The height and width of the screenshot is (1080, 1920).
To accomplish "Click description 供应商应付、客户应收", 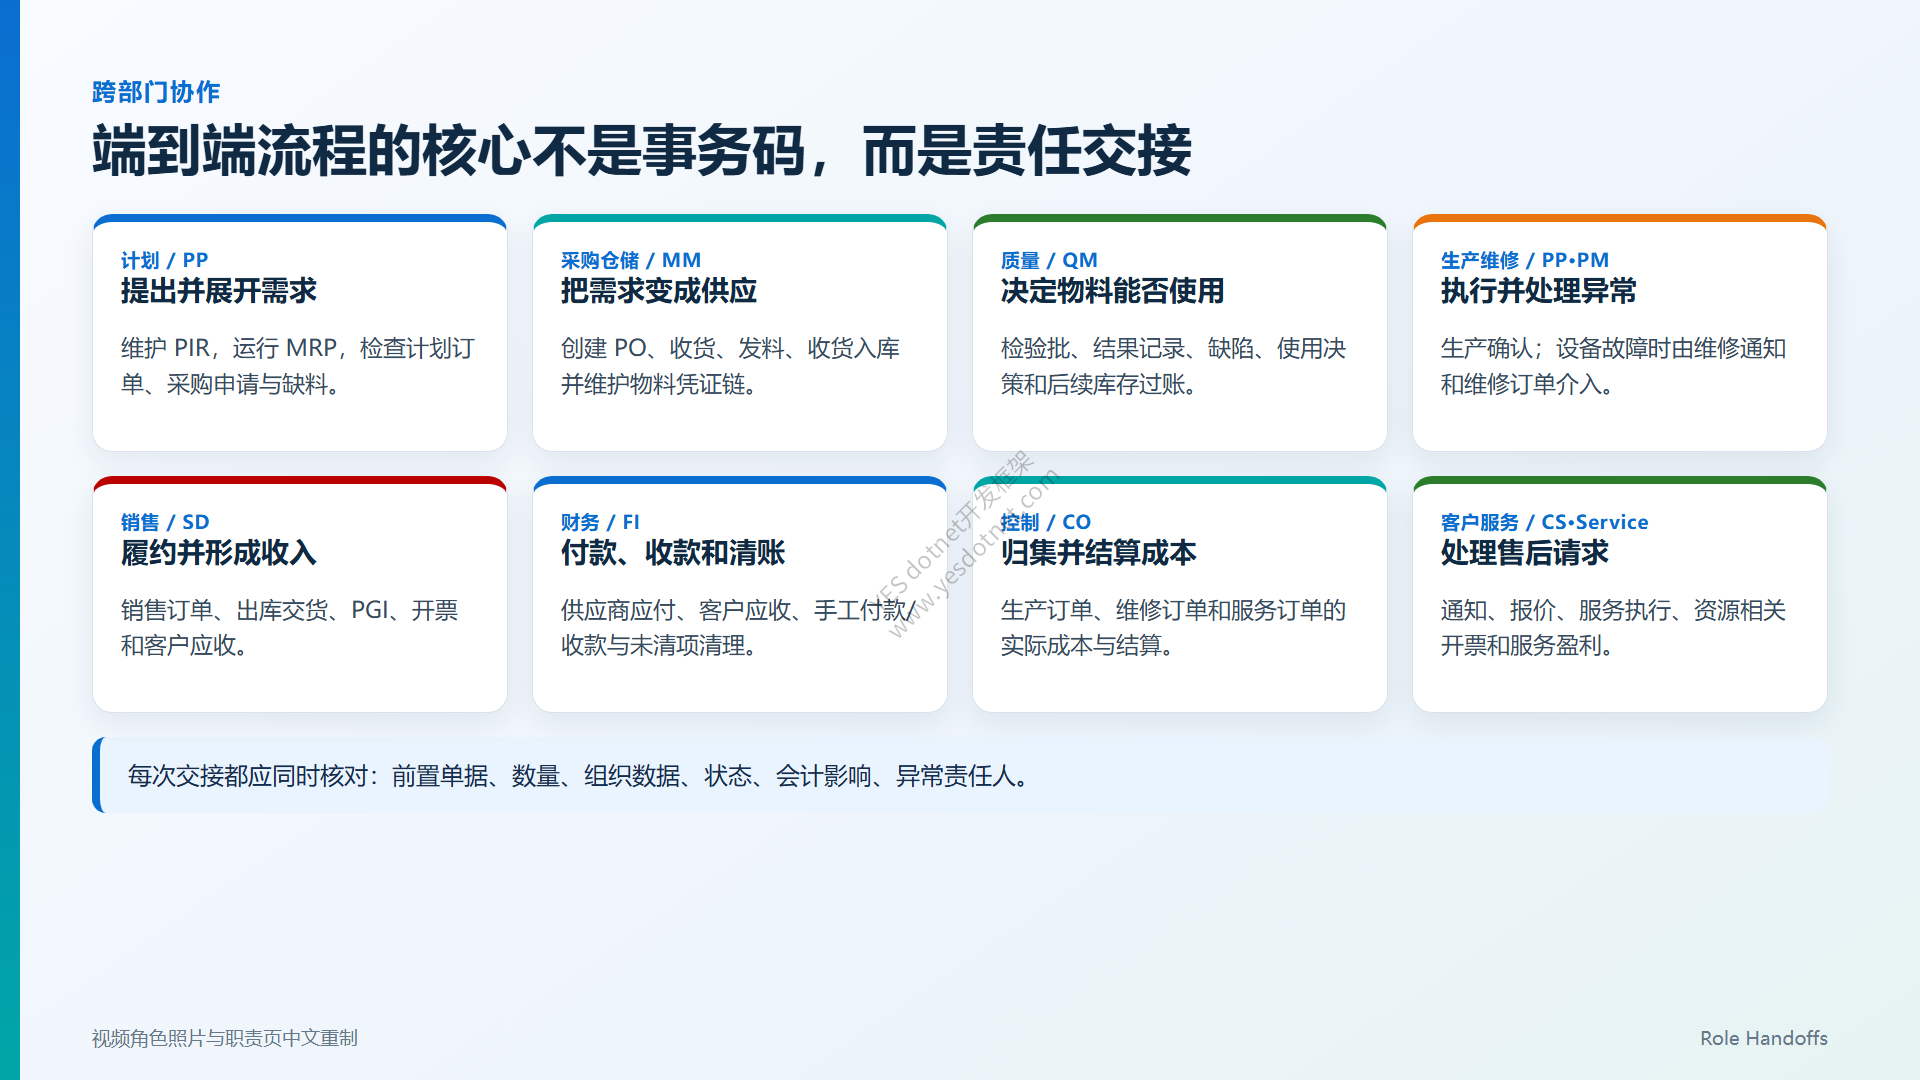I will [738, 628].
